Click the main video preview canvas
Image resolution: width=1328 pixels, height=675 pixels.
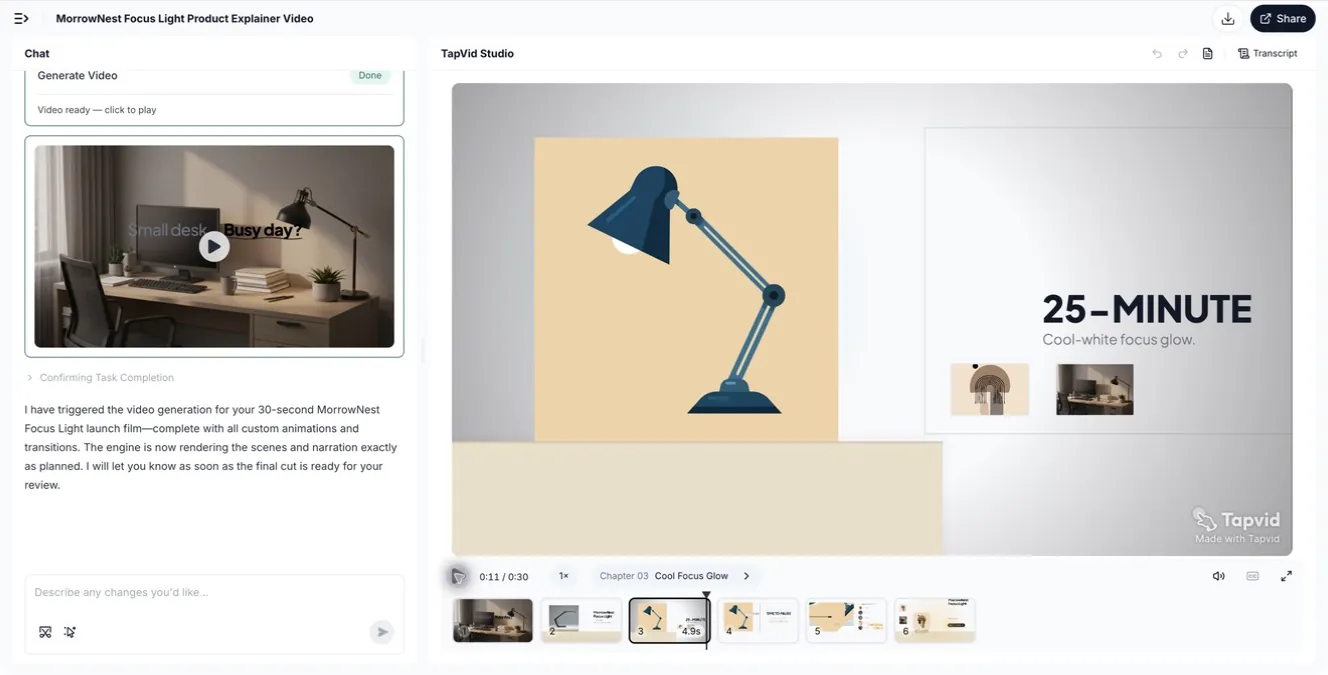(x=872, y=319)
